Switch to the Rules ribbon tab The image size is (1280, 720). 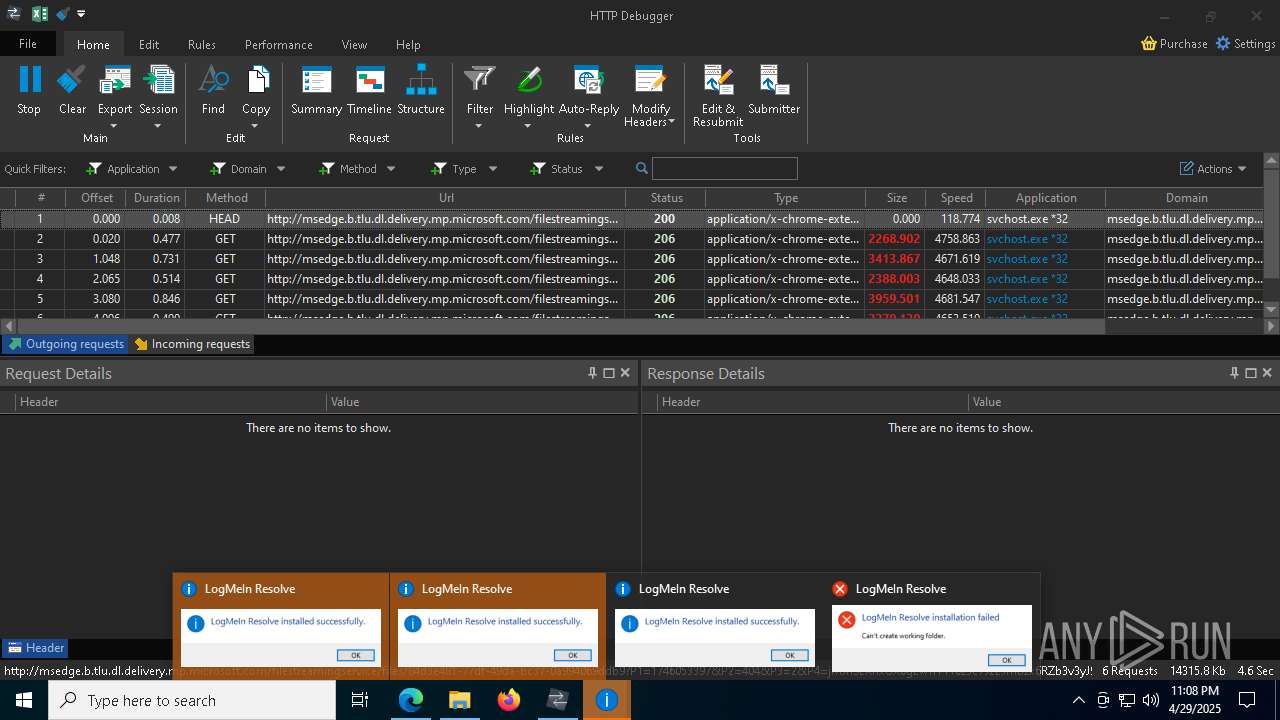pyautogui.click(x=202, y=44)
